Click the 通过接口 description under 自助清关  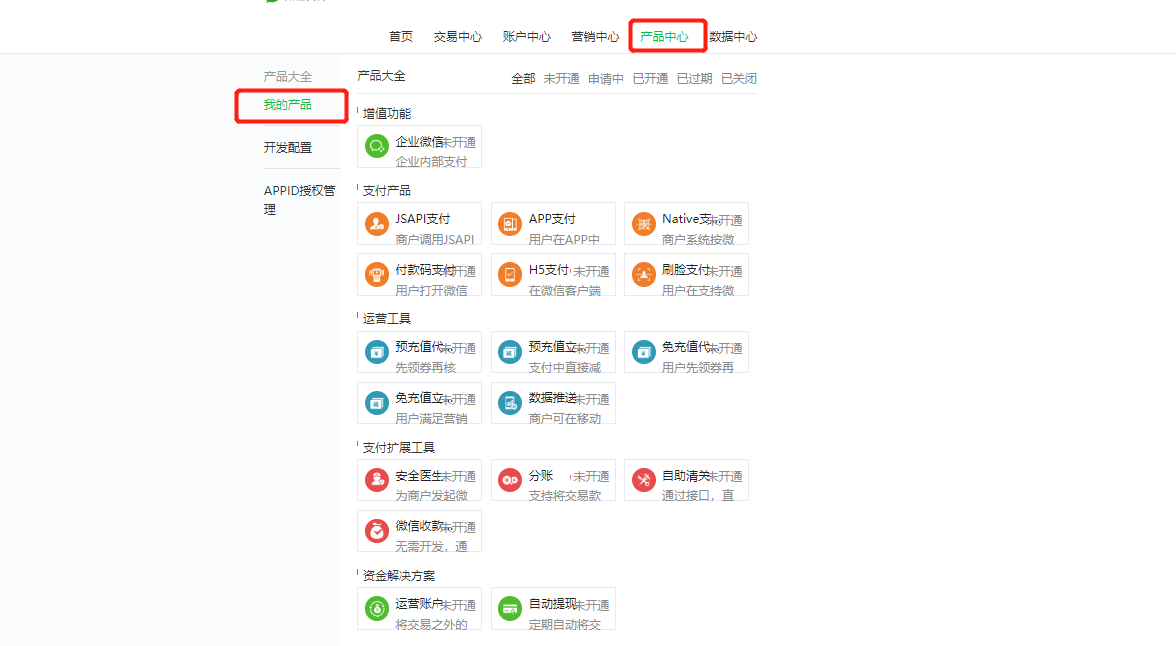pos(698,495)
